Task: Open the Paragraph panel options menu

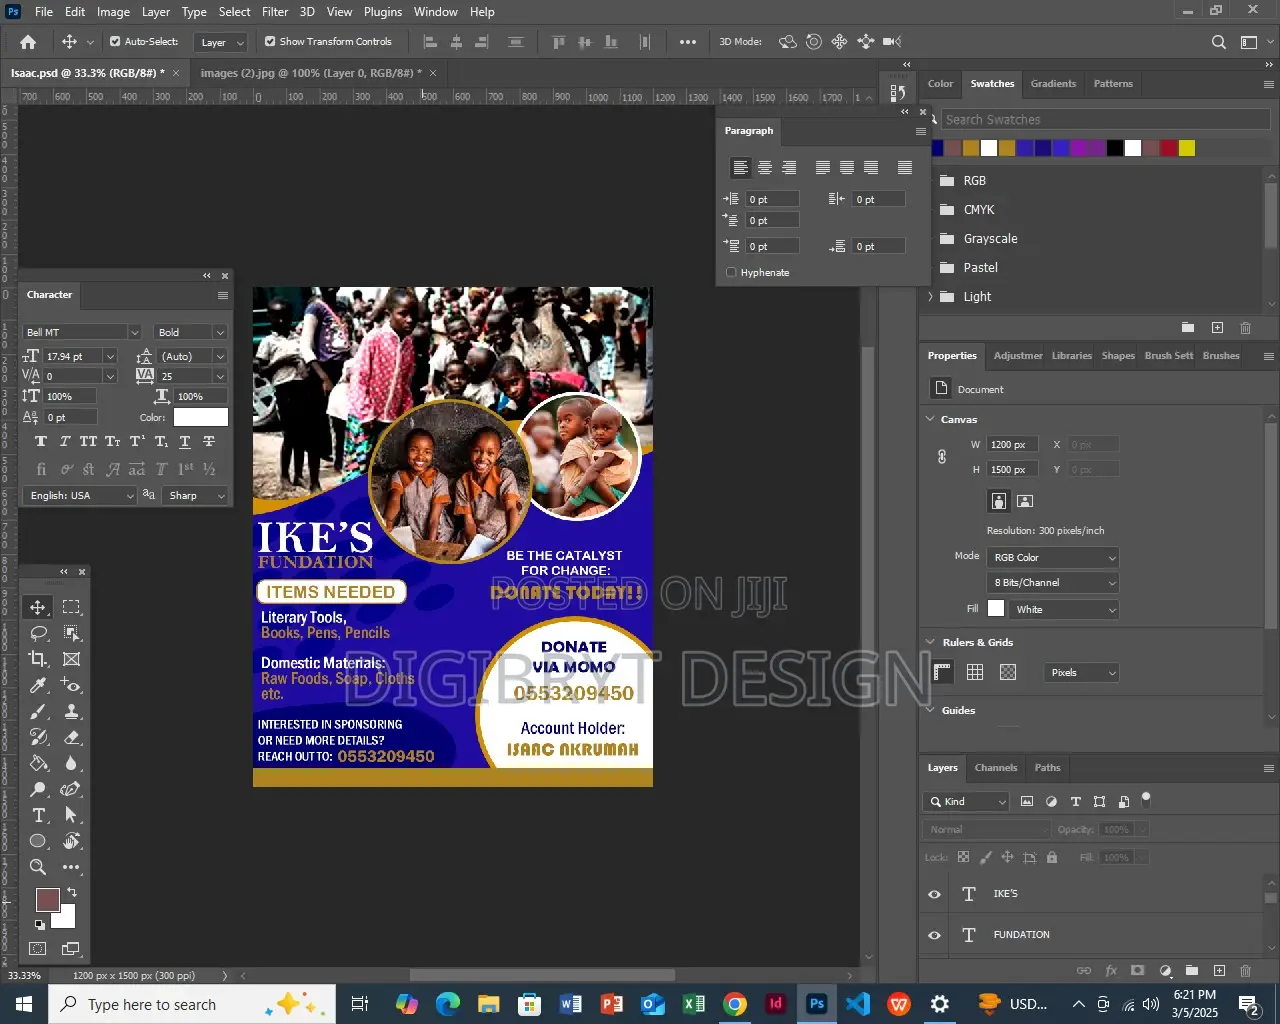Action: click(x=921, y=131)
